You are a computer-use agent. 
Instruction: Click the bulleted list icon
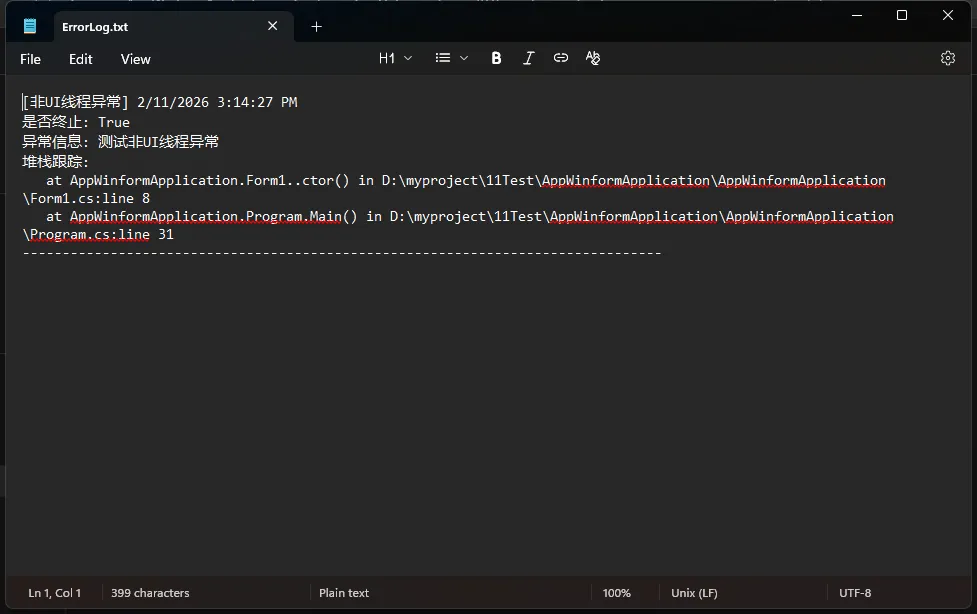pyautogui.click(x=443, y=58)
